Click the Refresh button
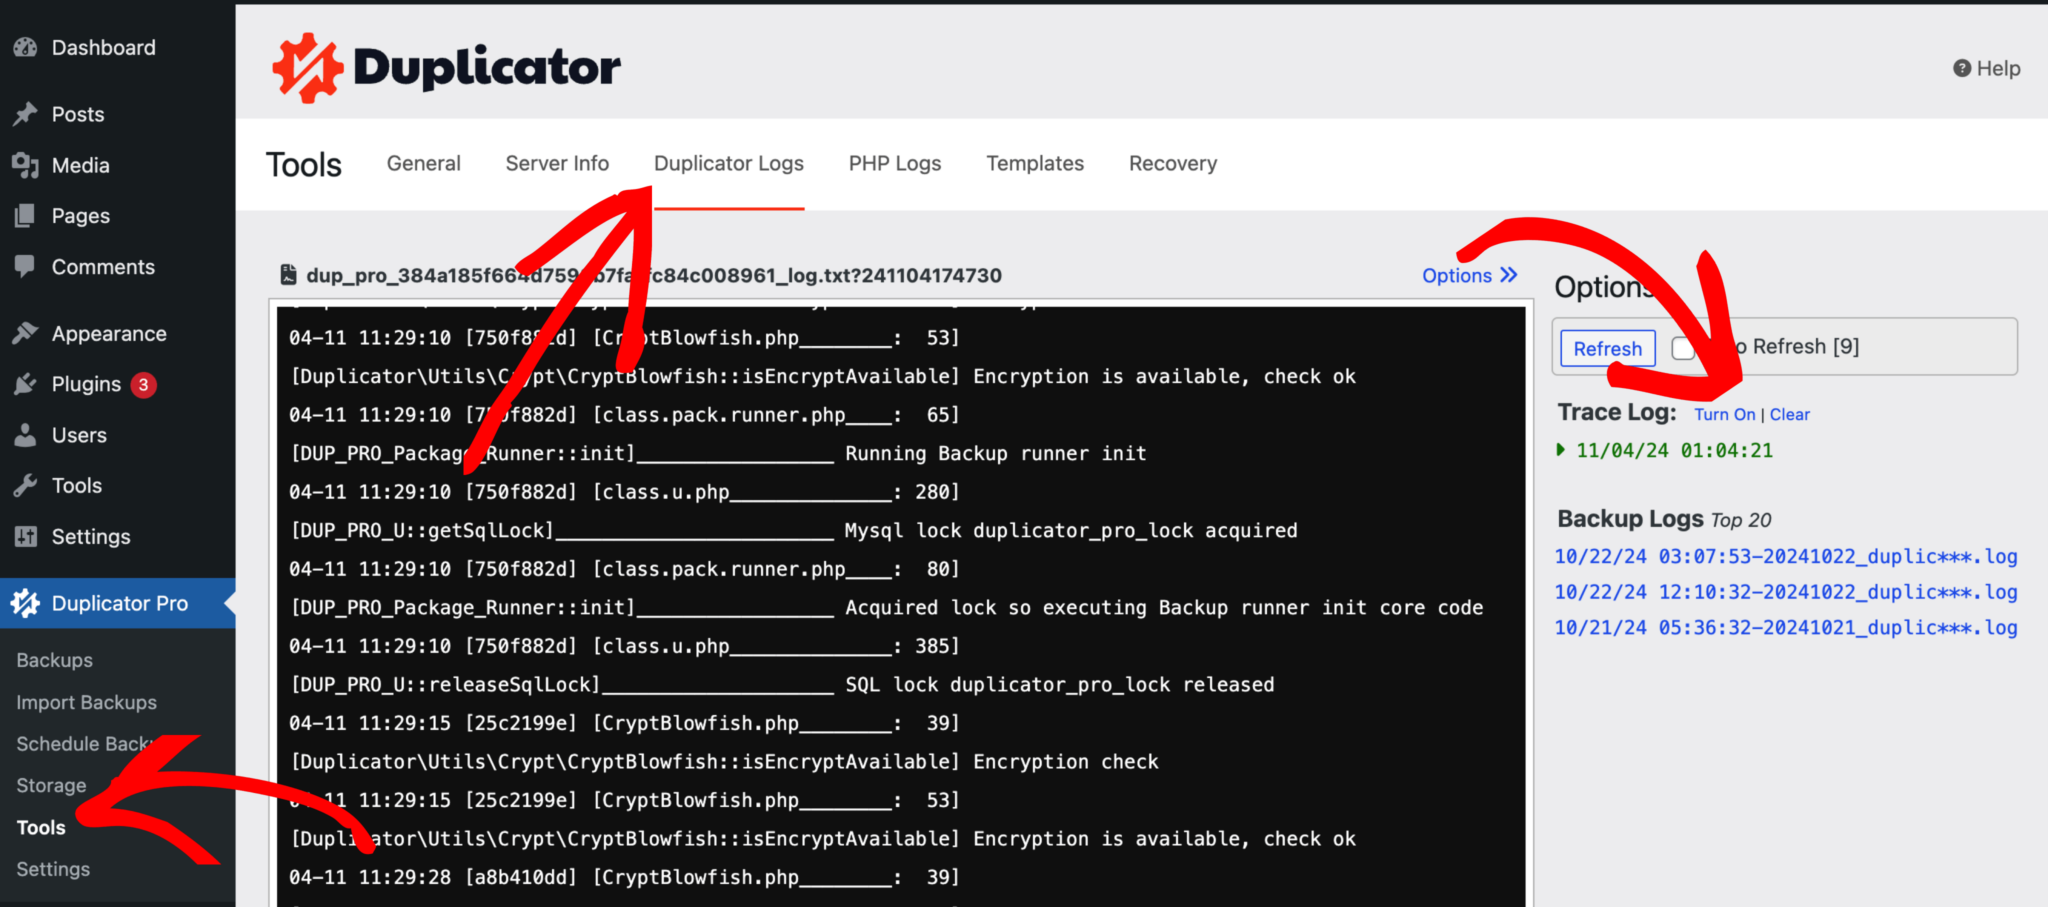This screenshot has width=2048, height=907. (x=1606, y=348)
